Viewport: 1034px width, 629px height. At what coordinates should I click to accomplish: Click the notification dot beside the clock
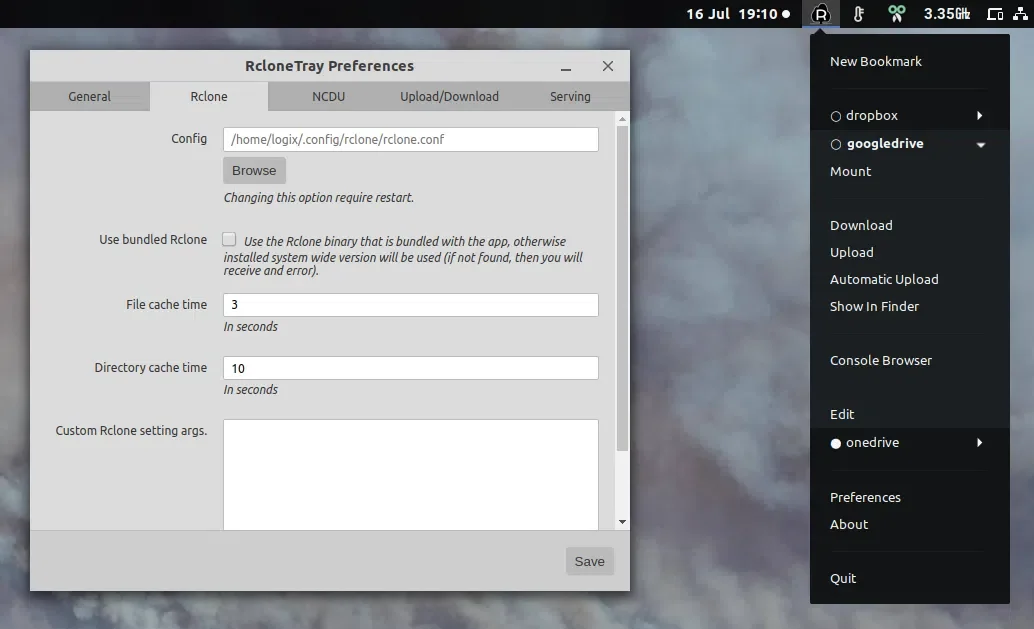[x=786, y=14]
